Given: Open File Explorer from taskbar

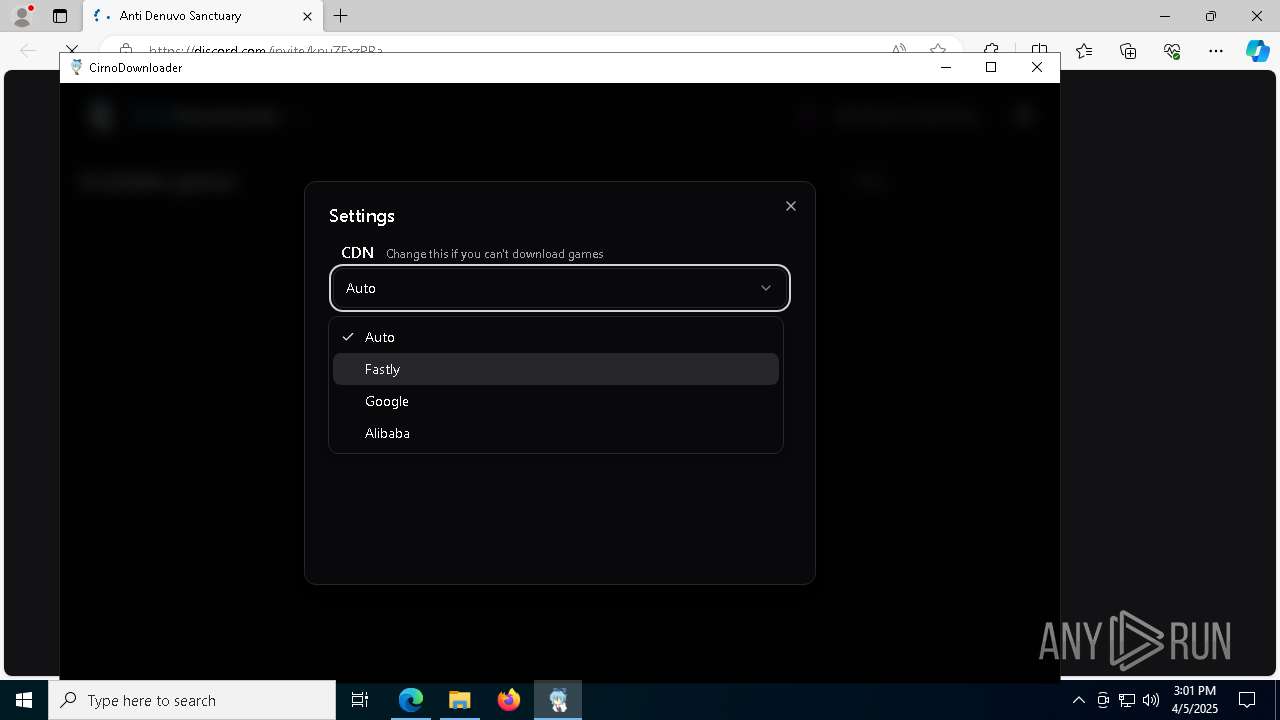Looking at the screenshot, I should [x=460, y=700].
